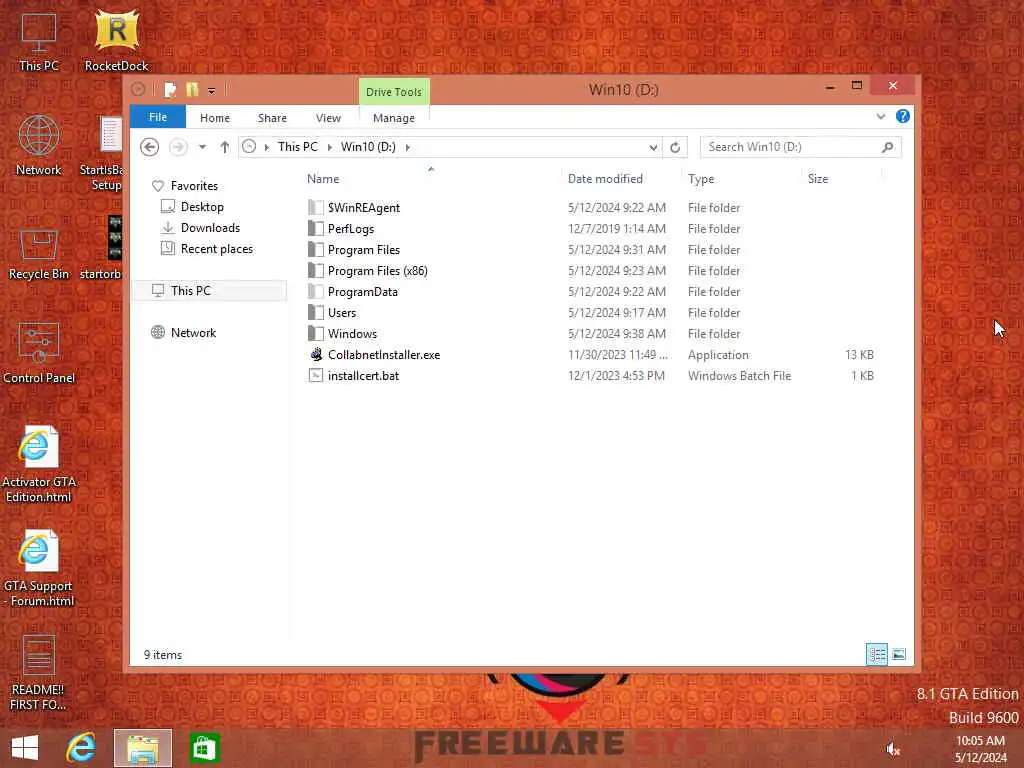The height and width of the screenshot is (768, 1024).
Task: Select the Program Files (x86) folder
Action: click(x=377, y=270)
